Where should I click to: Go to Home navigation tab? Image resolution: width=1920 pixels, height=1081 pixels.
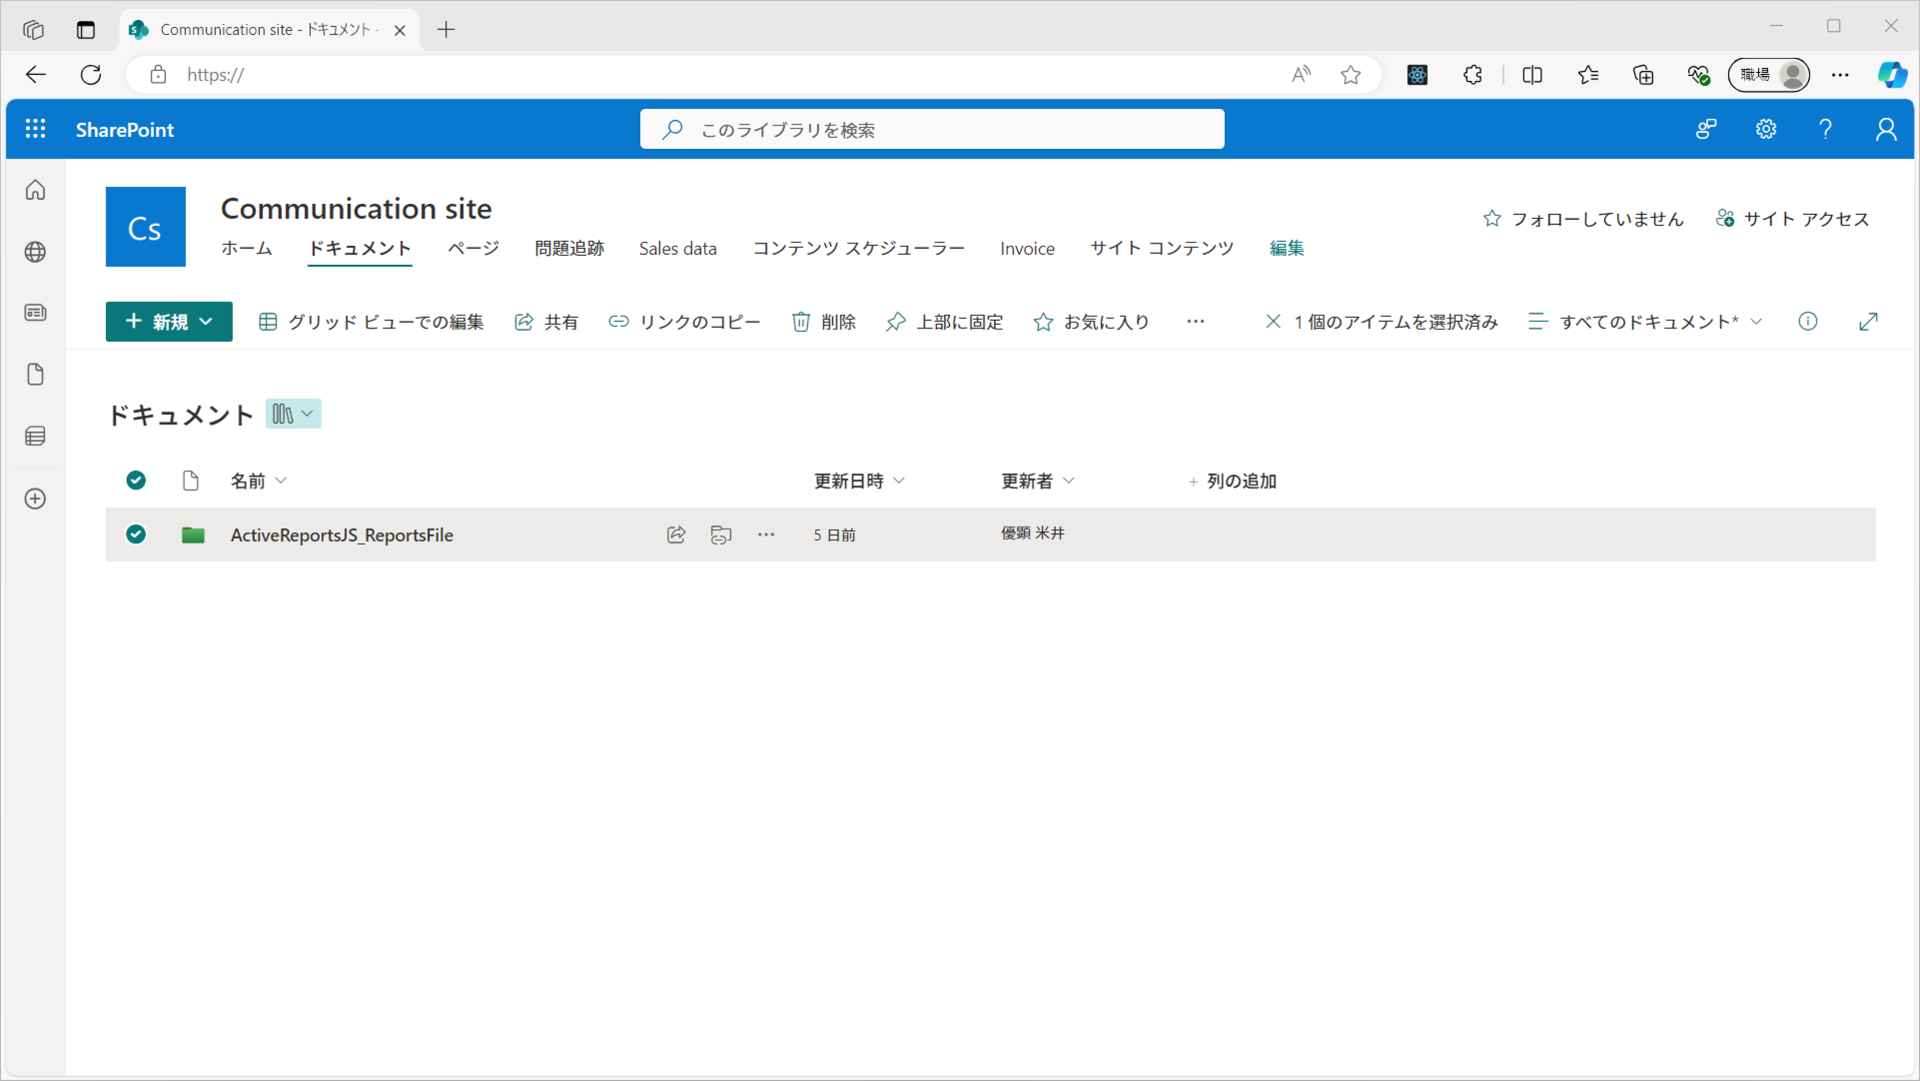click(246, 248)
